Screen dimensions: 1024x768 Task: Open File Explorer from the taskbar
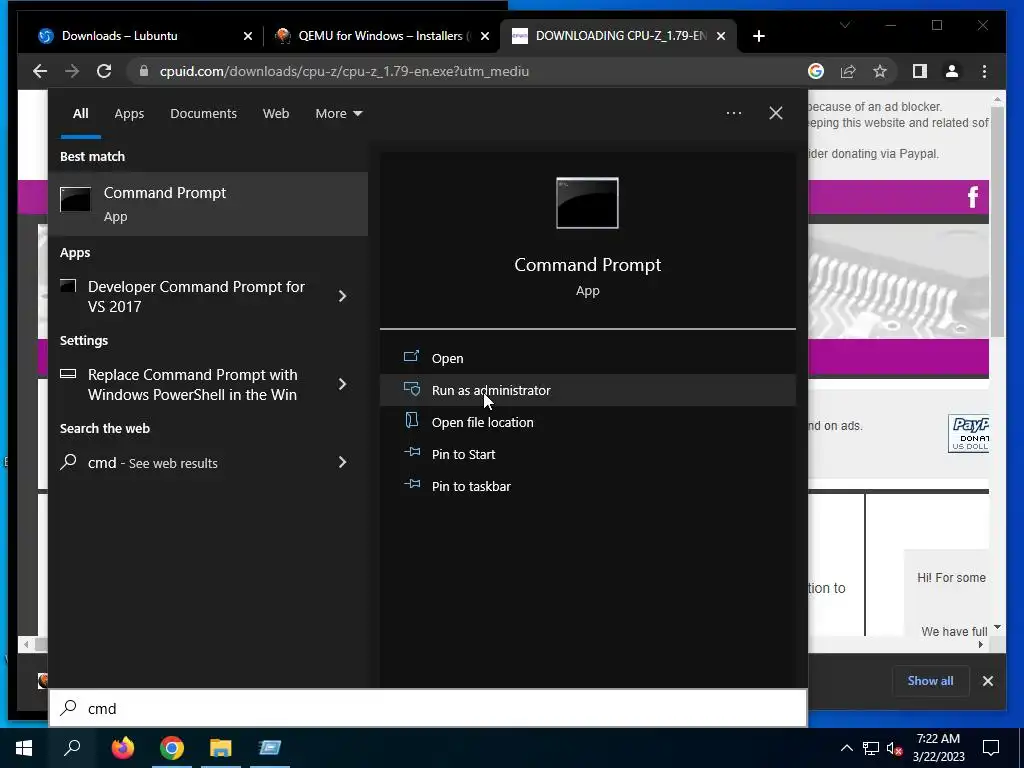[221, 748]
